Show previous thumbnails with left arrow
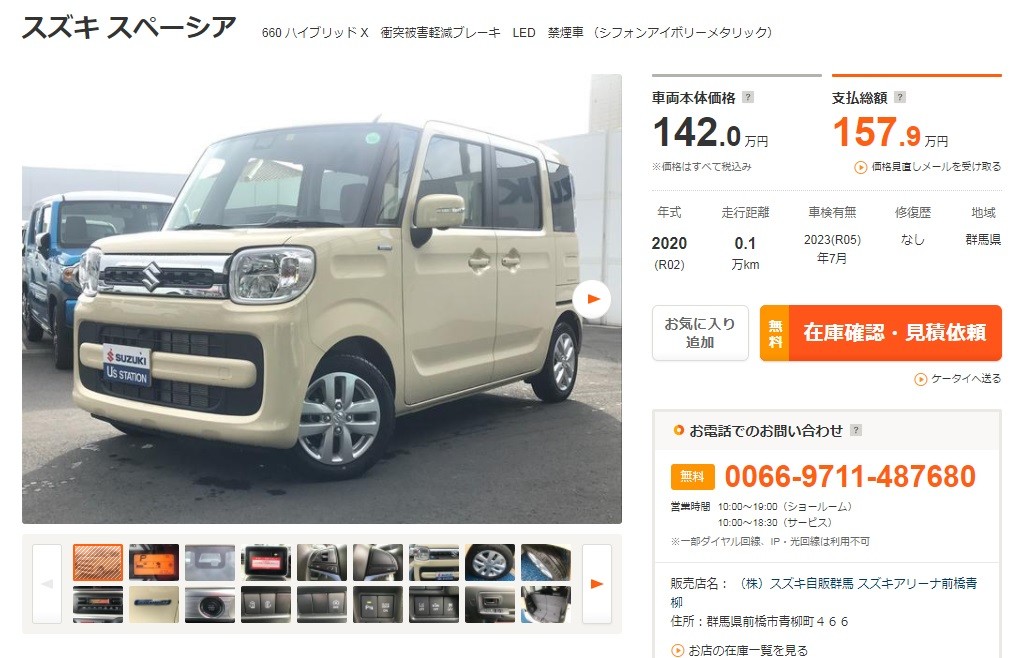This screenshot has height=658, width=1012. pyautogui.click(x=47, y=584)
